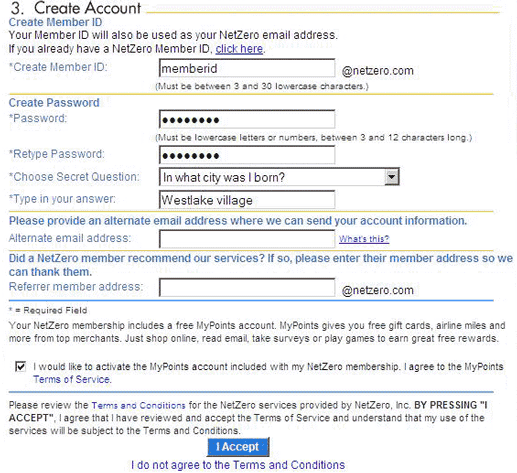
Task: Focus the Alternate email address field
Action: pos(247,239)
